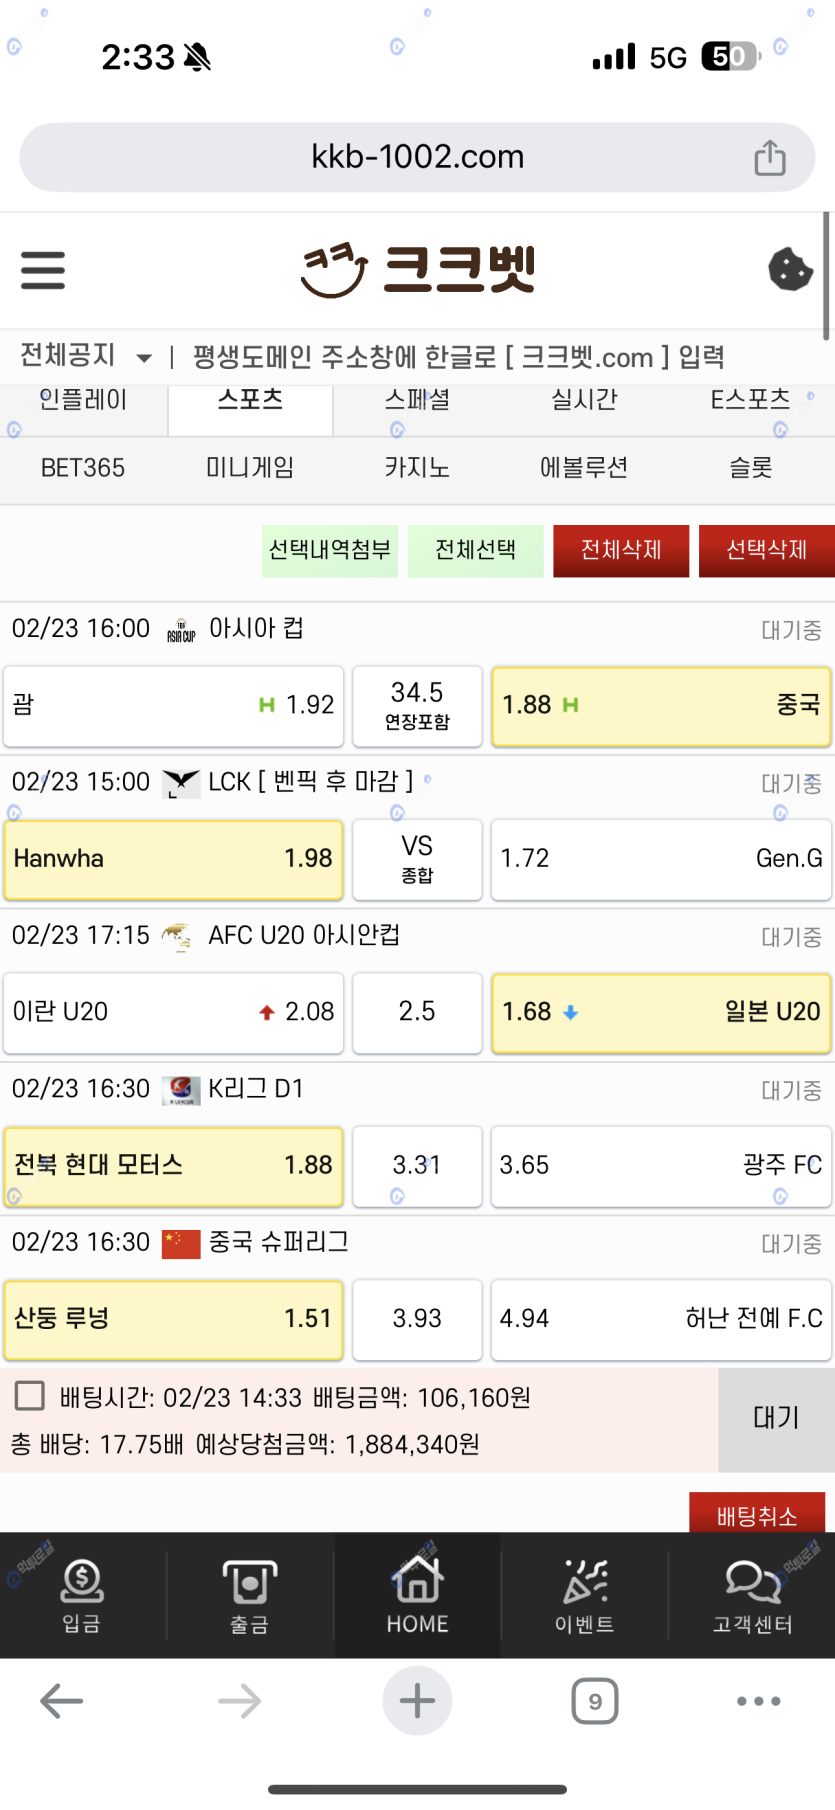Expand the 전체공지 notice dropdown
This screenshot has width=835, height=1810.
click(144, 358)
